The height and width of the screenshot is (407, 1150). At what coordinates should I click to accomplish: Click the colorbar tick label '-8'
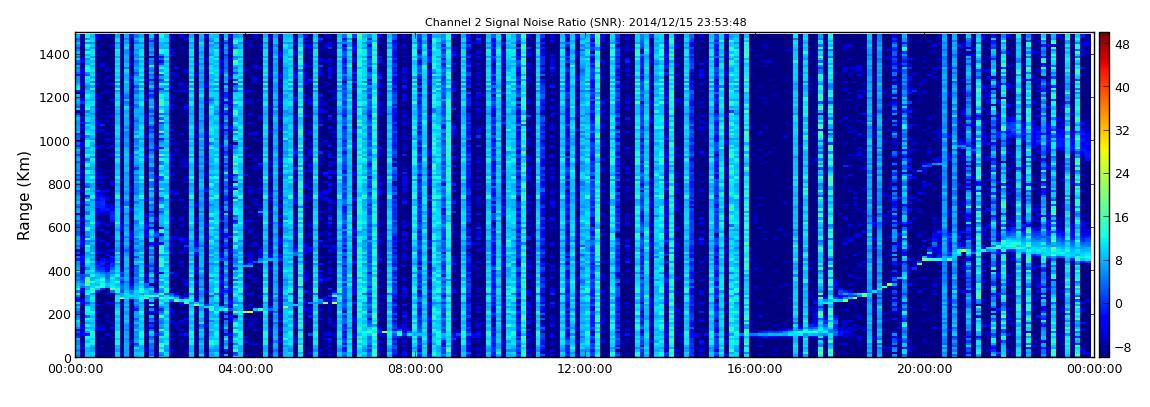[x=1122, y=347]
